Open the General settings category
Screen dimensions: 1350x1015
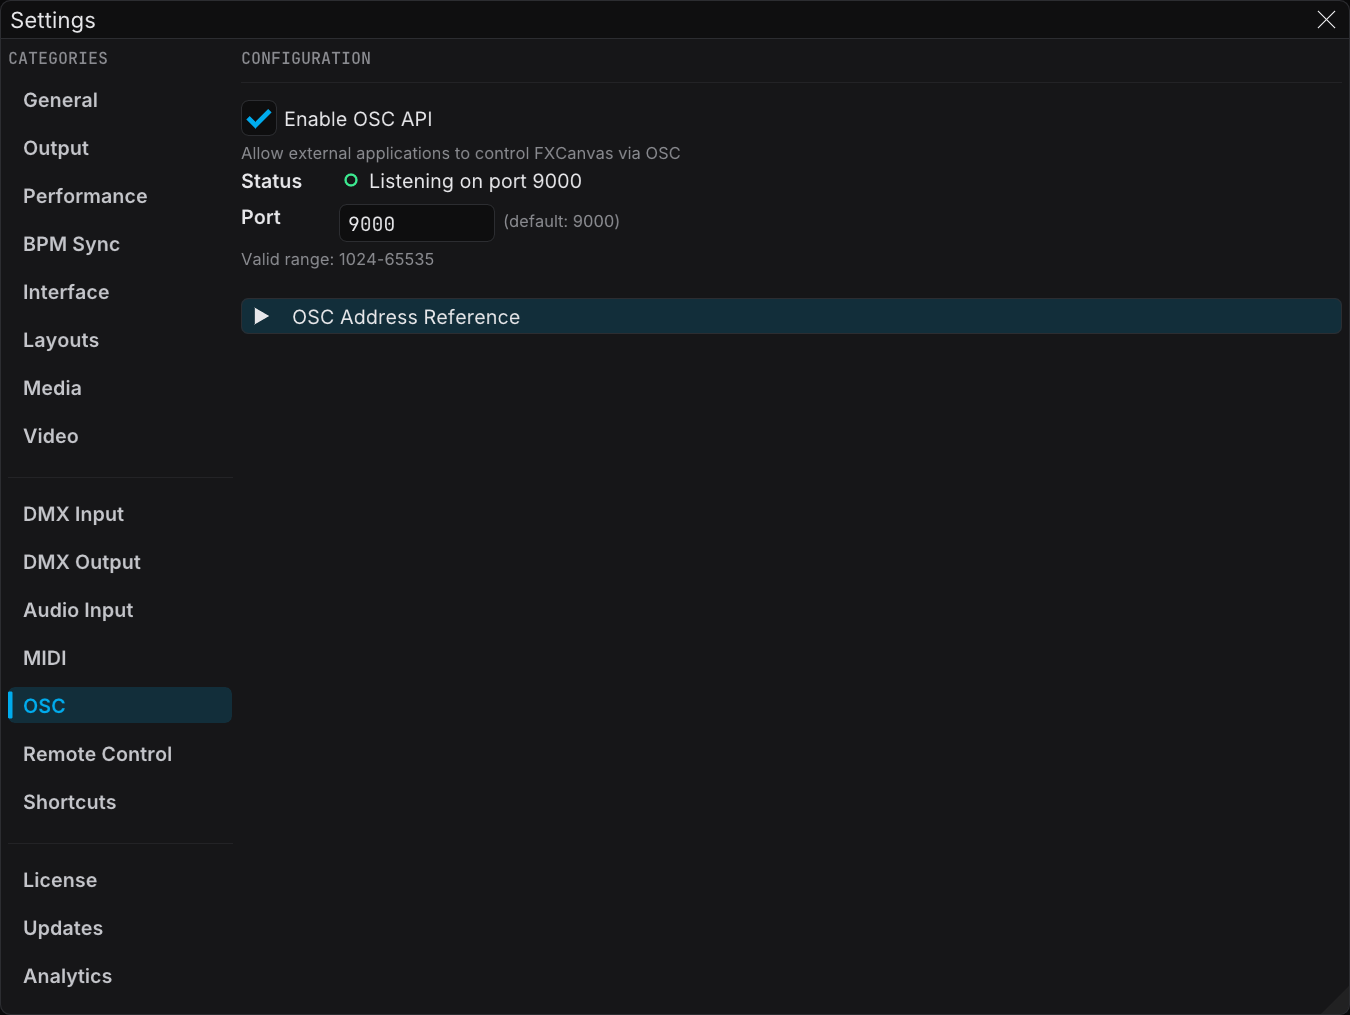click(120, 100)
